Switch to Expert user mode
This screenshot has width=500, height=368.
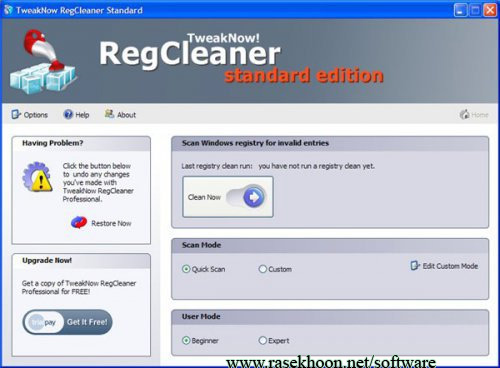click(263, 340)
